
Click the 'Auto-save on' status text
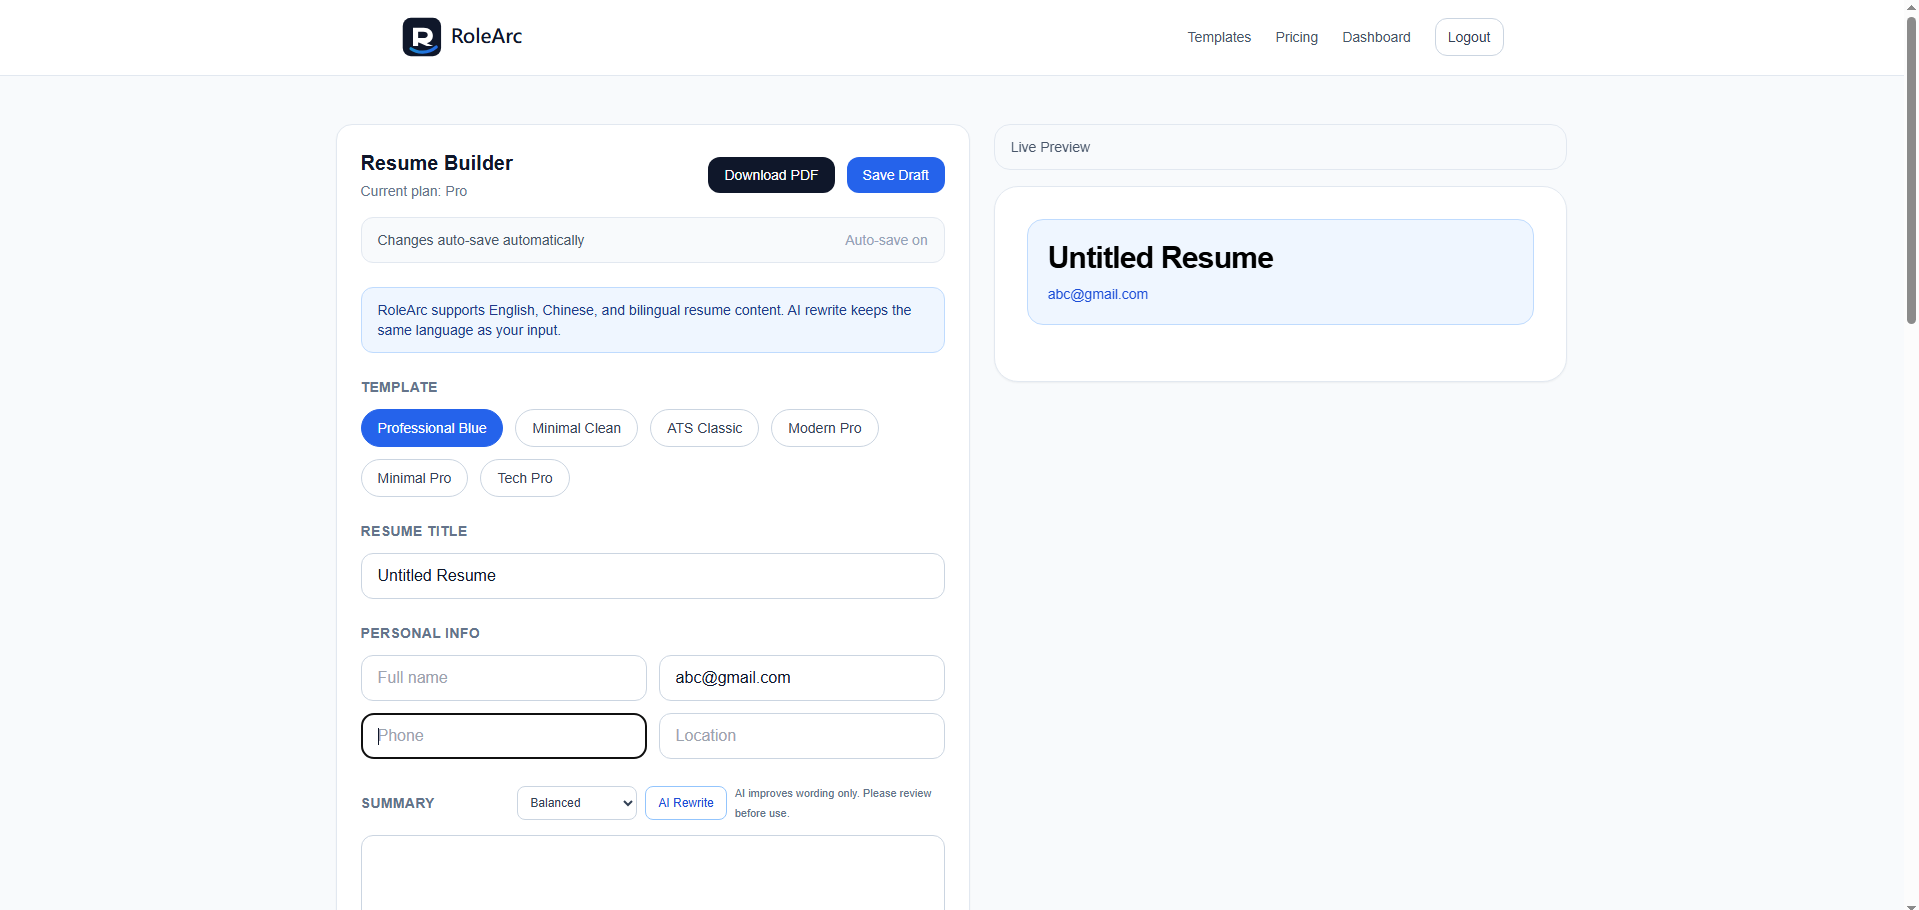click(886, 240)
